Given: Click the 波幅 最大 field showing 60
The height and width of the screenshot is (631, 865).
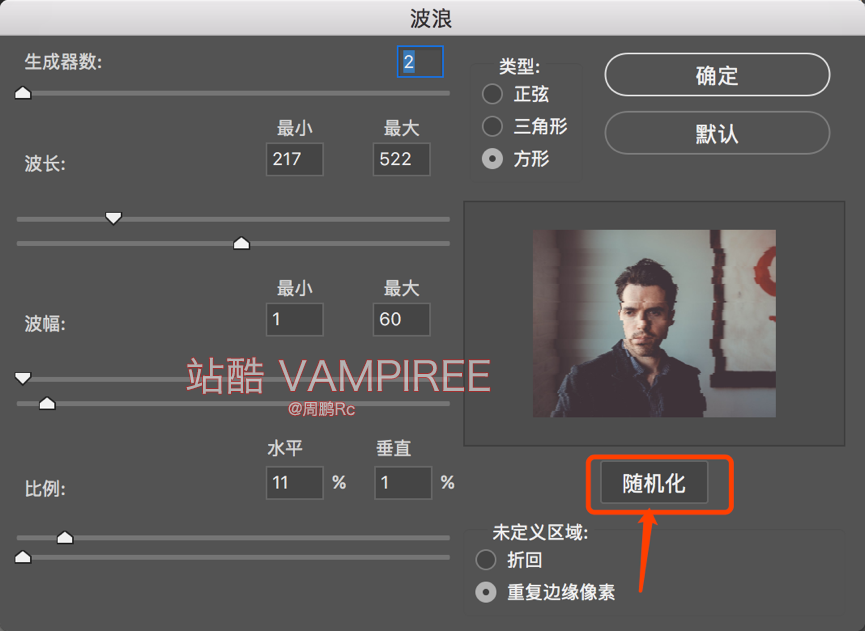Looking at the screenshot, I should 402,319.
